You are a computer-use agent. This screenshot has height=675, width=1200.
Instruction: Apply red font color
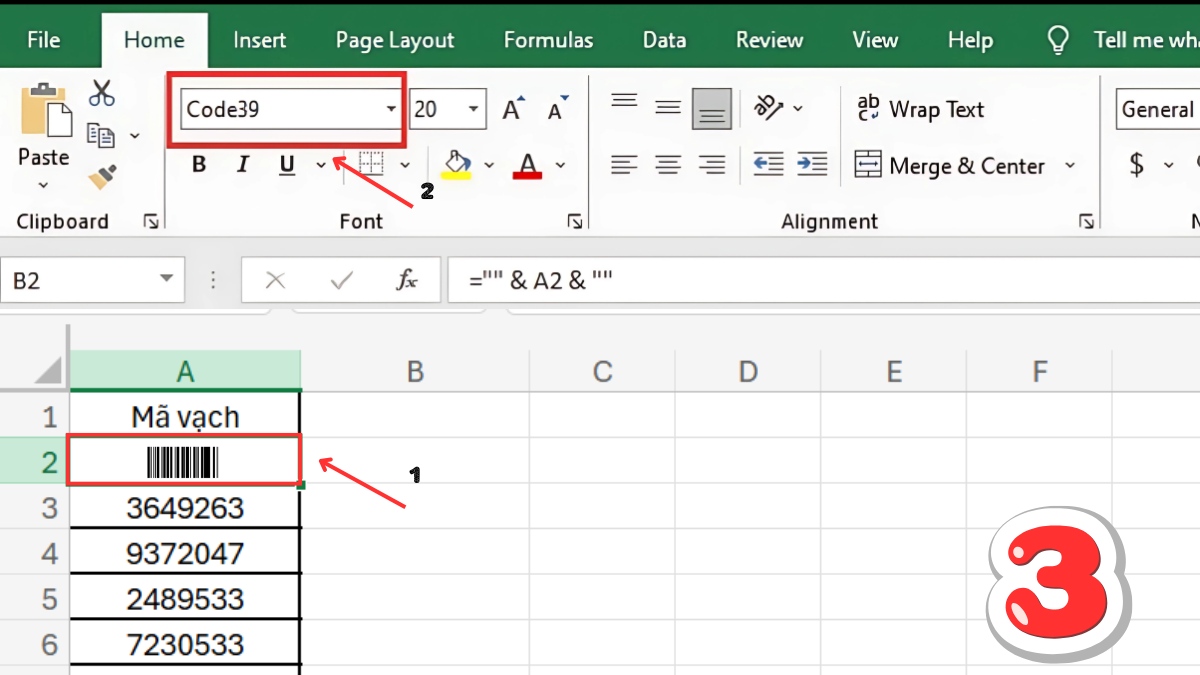click(527, 165)
